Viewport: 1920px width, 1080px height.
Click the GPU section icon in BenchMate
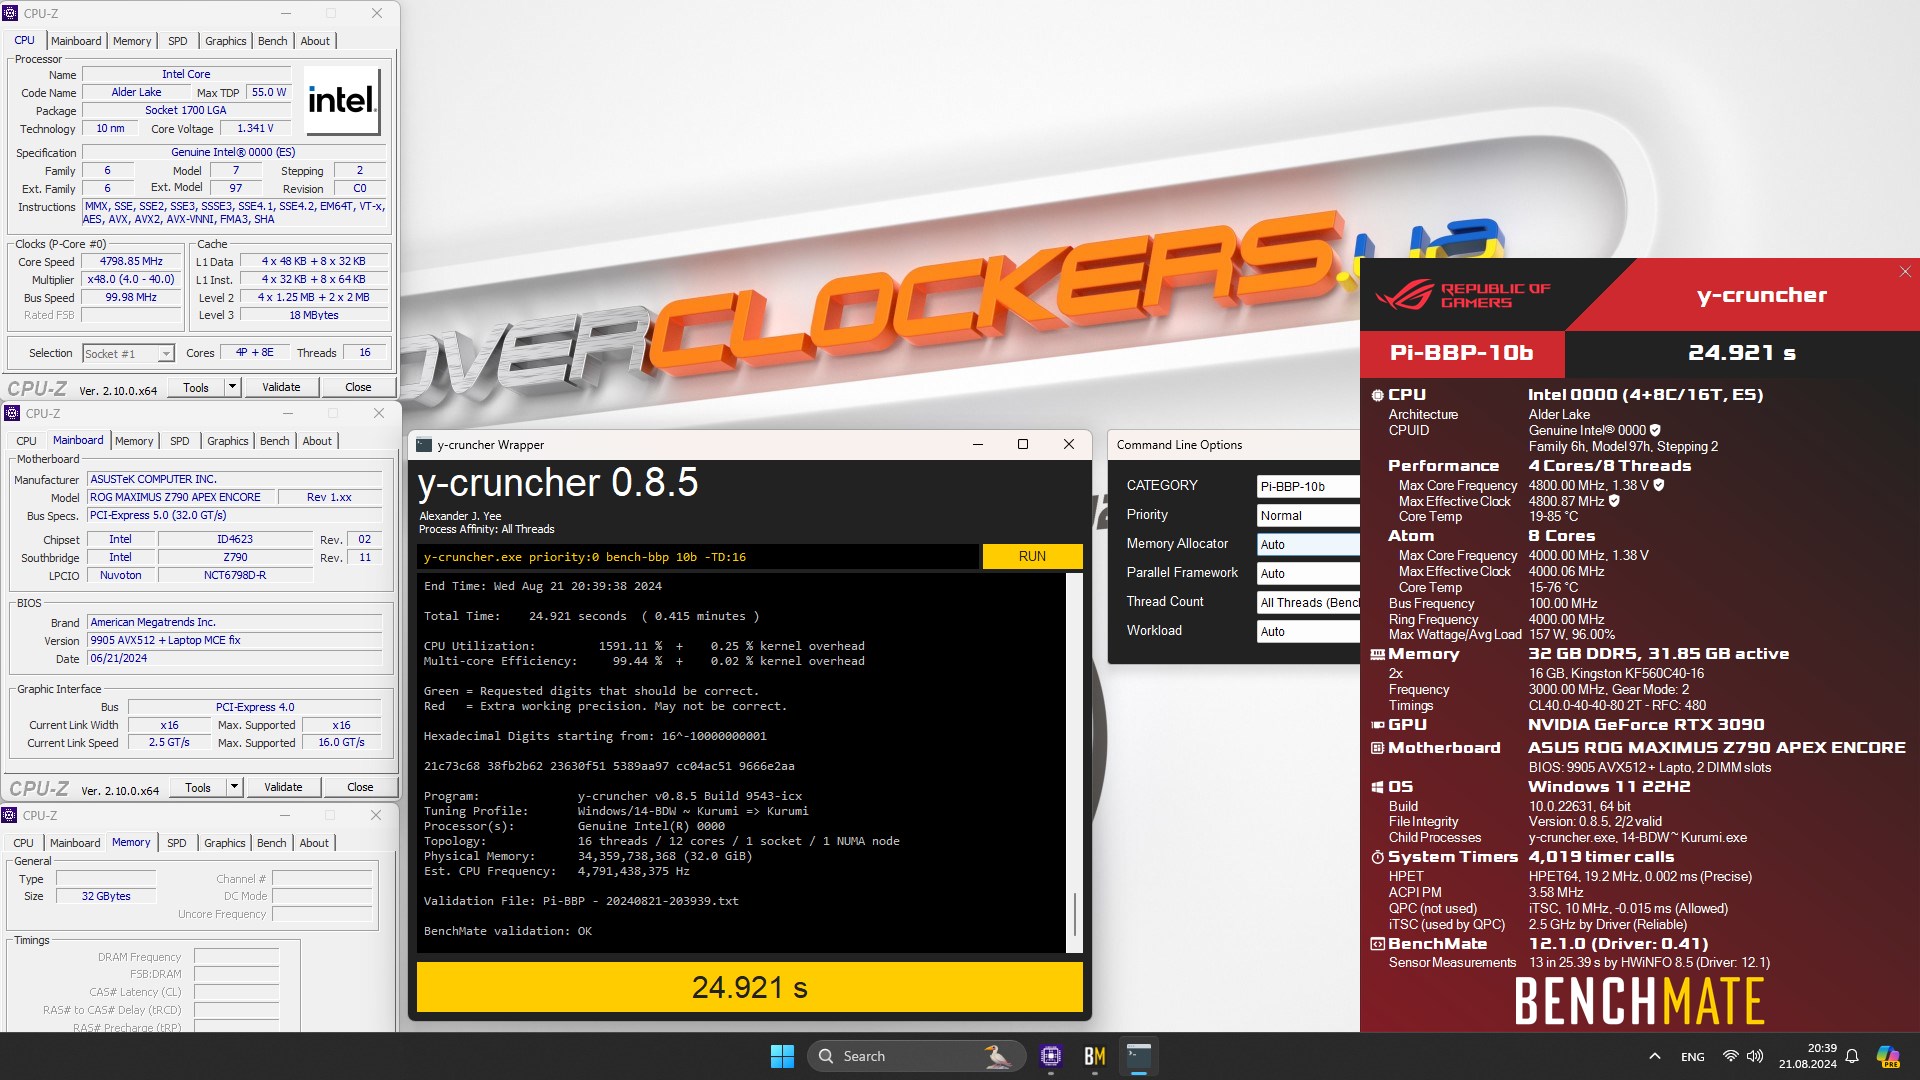pos(1377,725)
